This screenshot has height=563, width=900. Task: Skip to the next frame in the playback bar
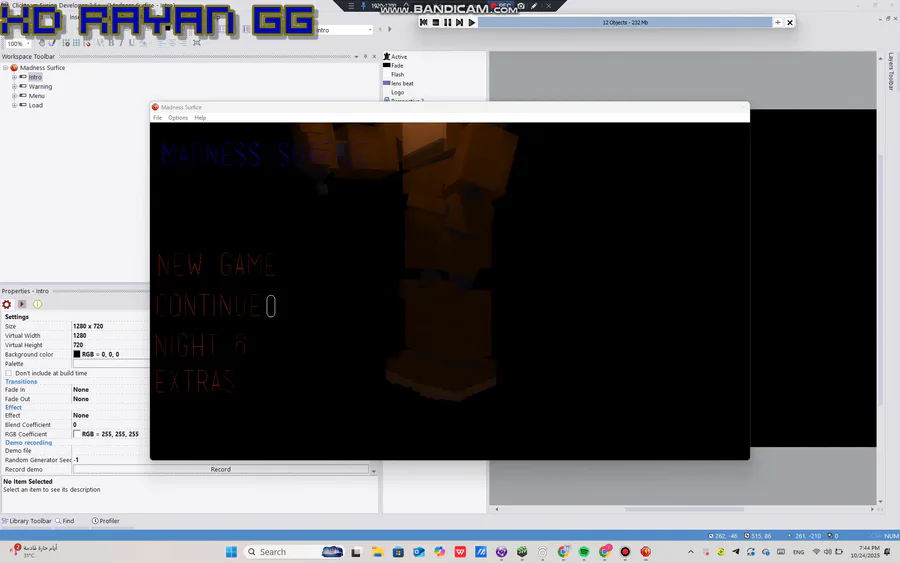[459, 22]
